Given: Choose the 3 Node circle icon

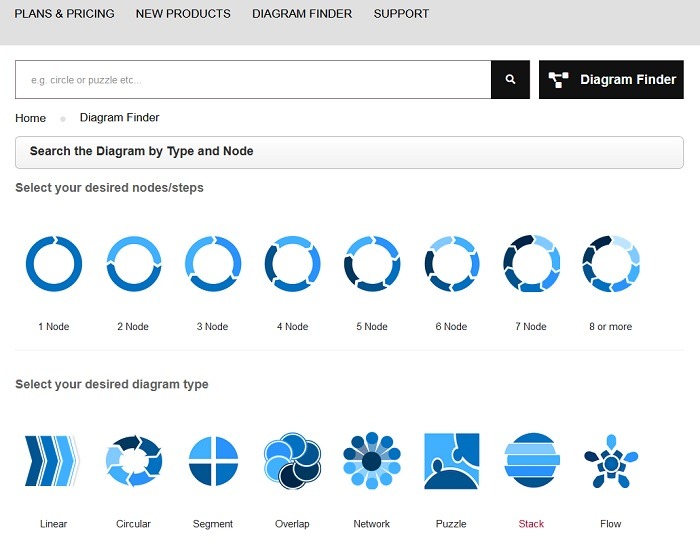Looking at the screenshot, I should coord(213,264).
